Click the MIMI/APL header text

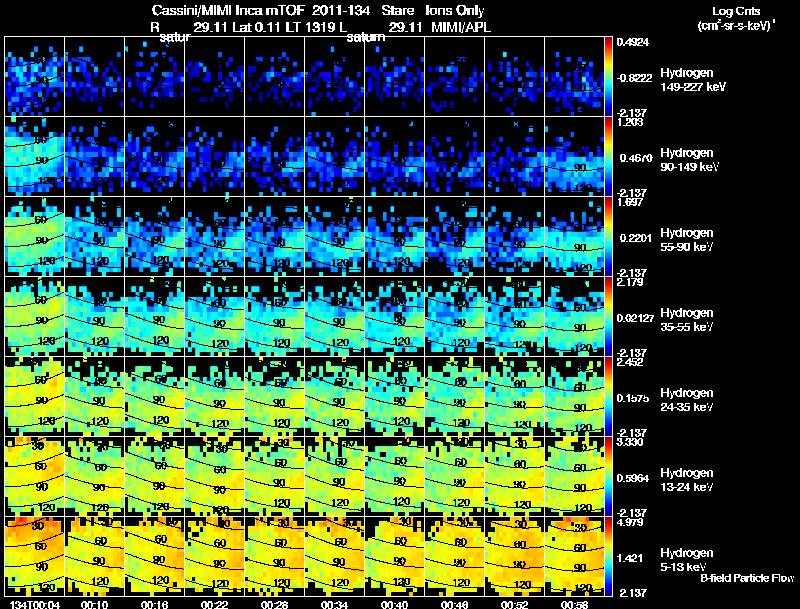pos(461,27)
